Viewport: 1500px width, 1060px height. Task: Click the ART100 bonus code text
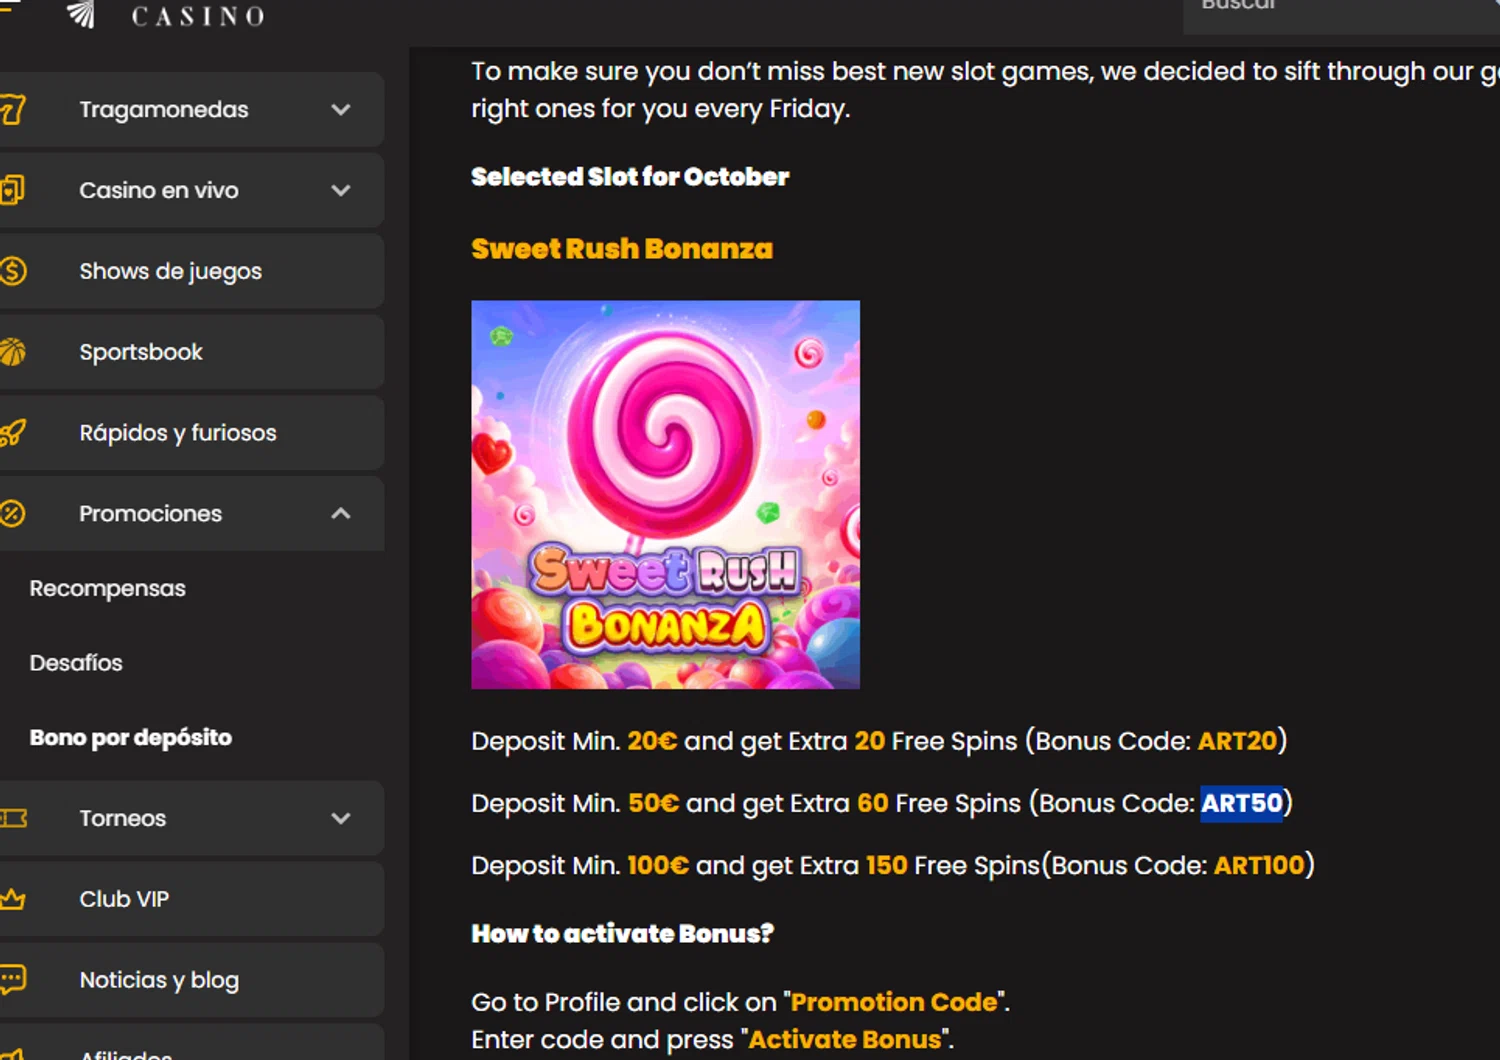[x=1259, y=865]
